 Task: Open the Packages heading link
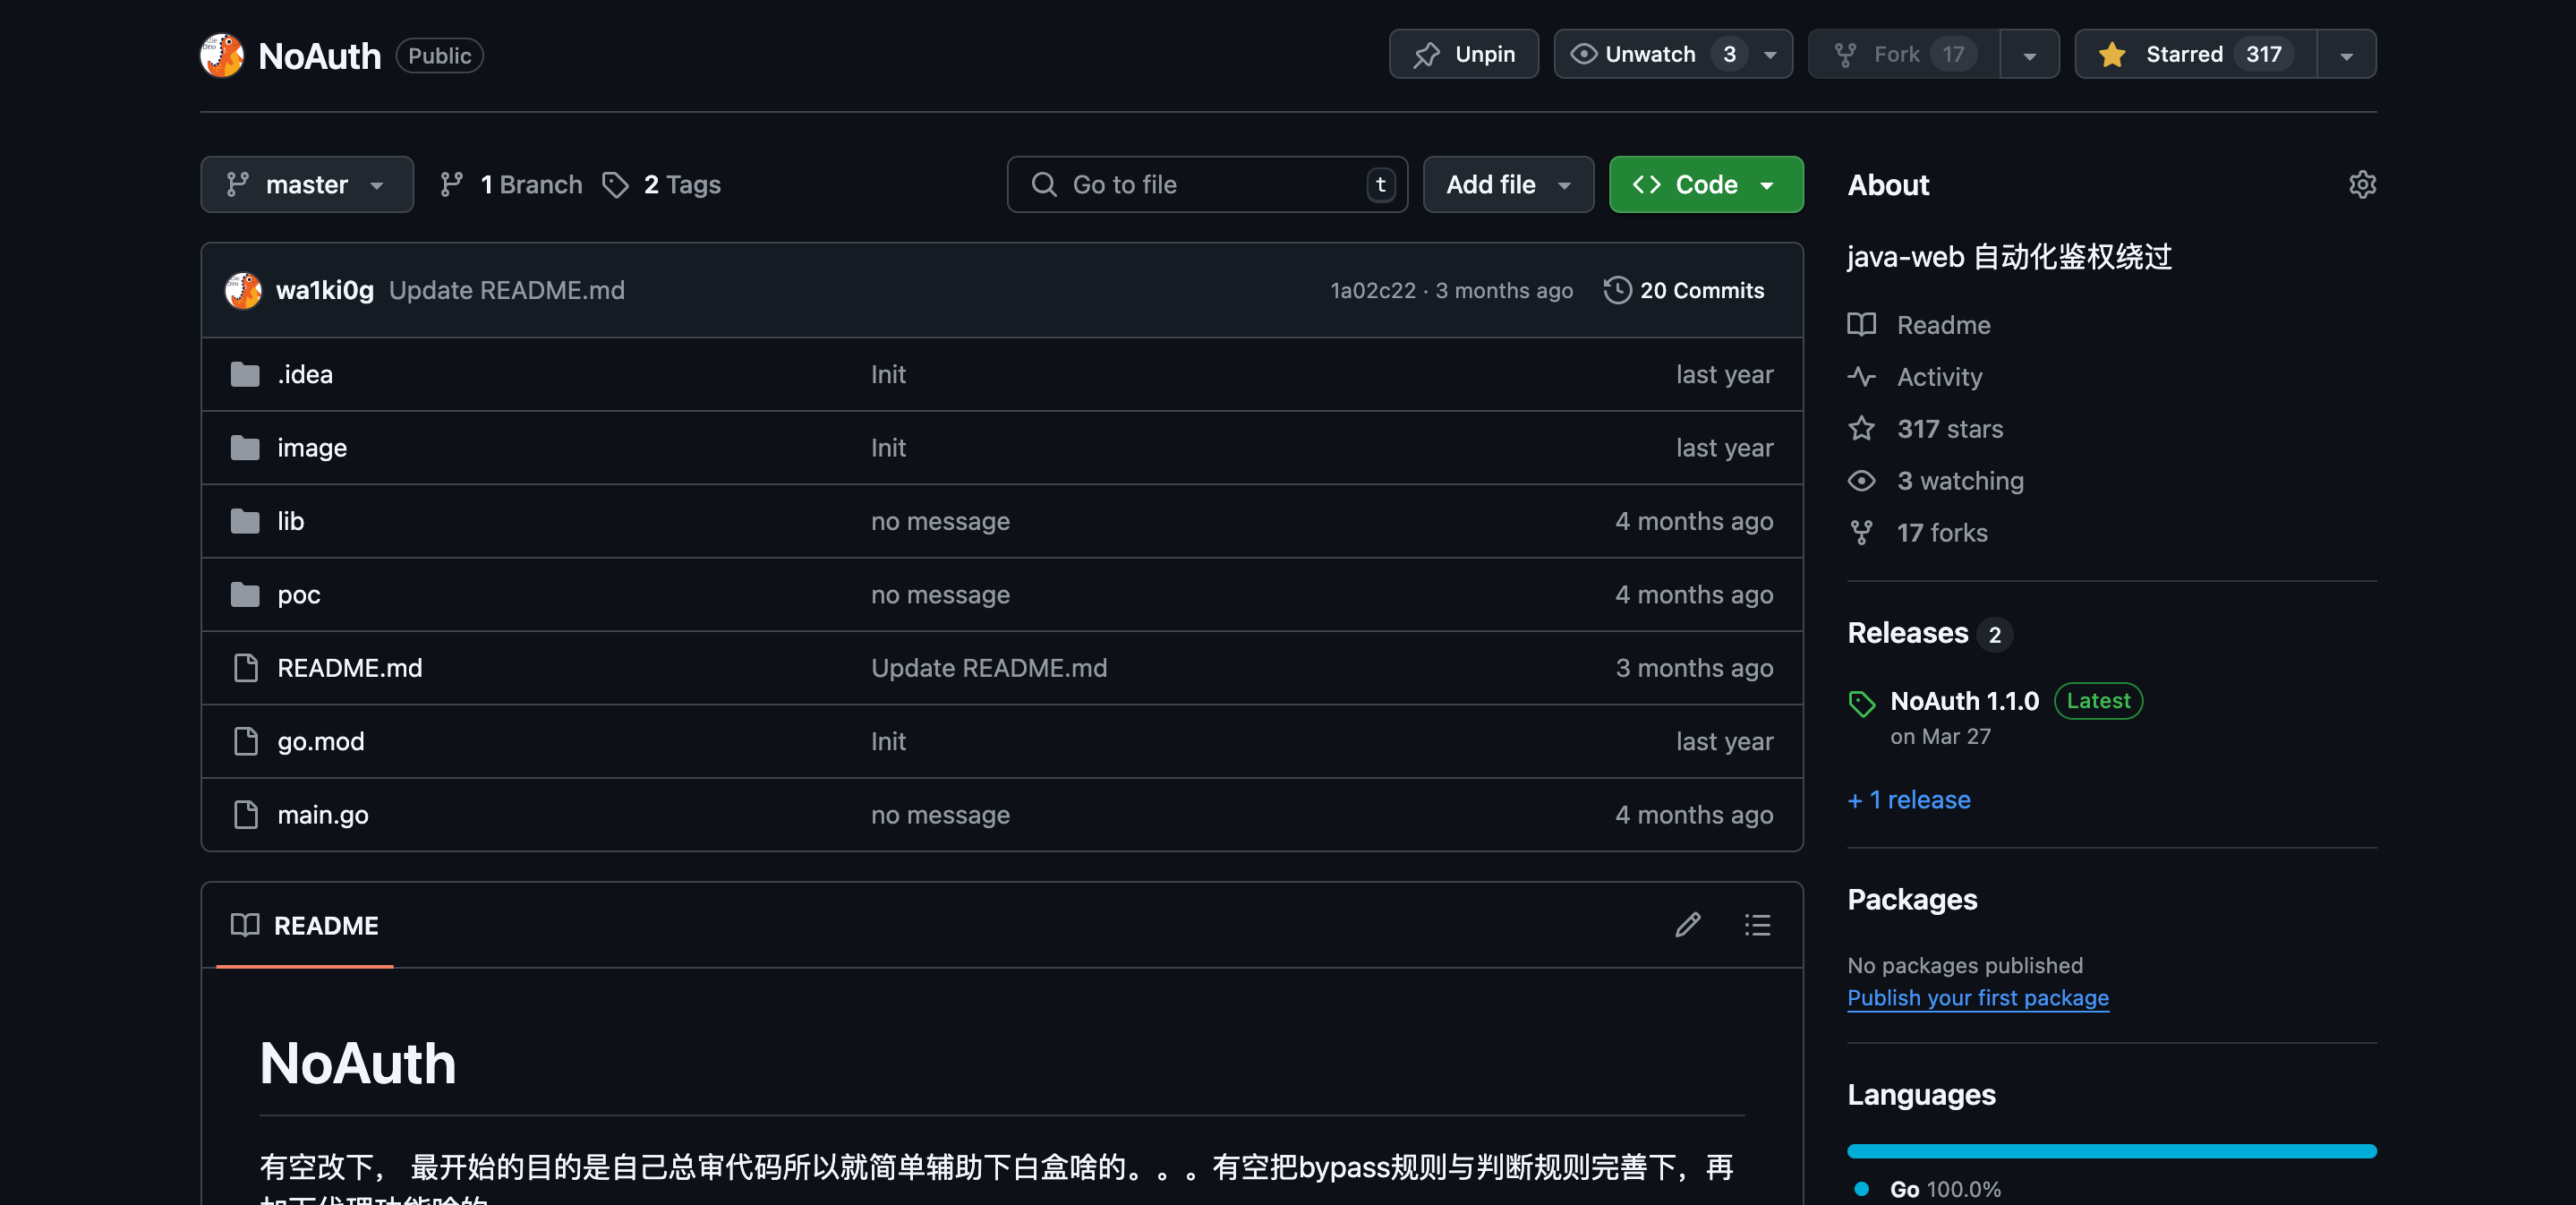1912,899
